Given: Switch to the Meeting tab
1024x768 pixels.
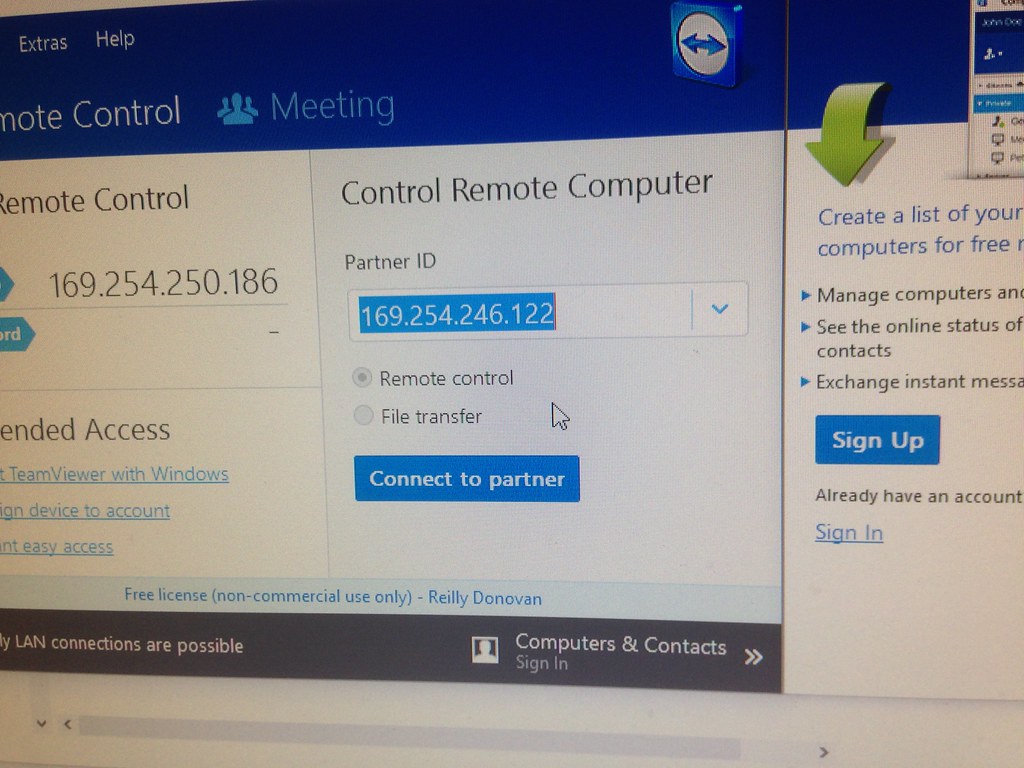Looking at the screenshot, I should click(306, 106).
